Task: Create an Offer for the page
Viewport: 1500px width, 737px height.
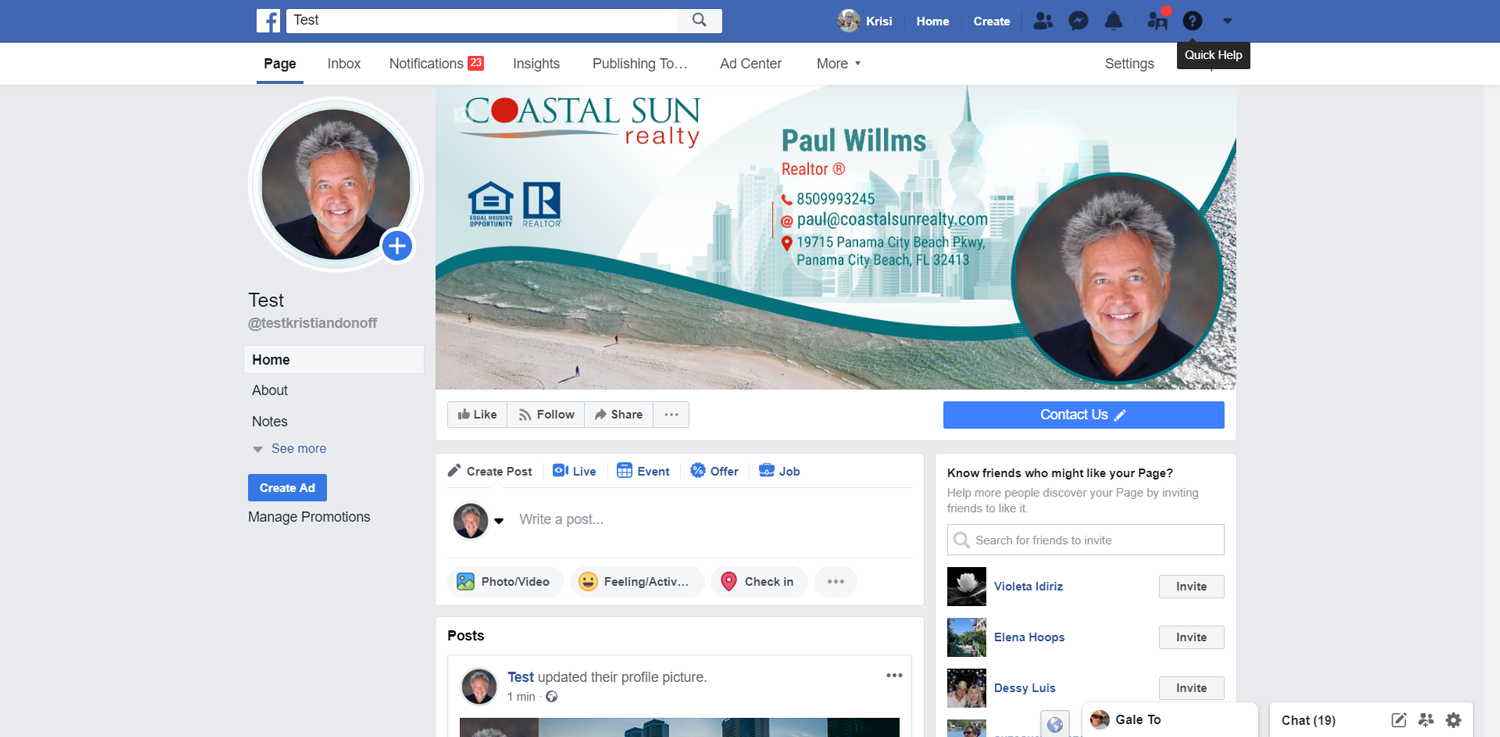Action: tap(714, 470)
